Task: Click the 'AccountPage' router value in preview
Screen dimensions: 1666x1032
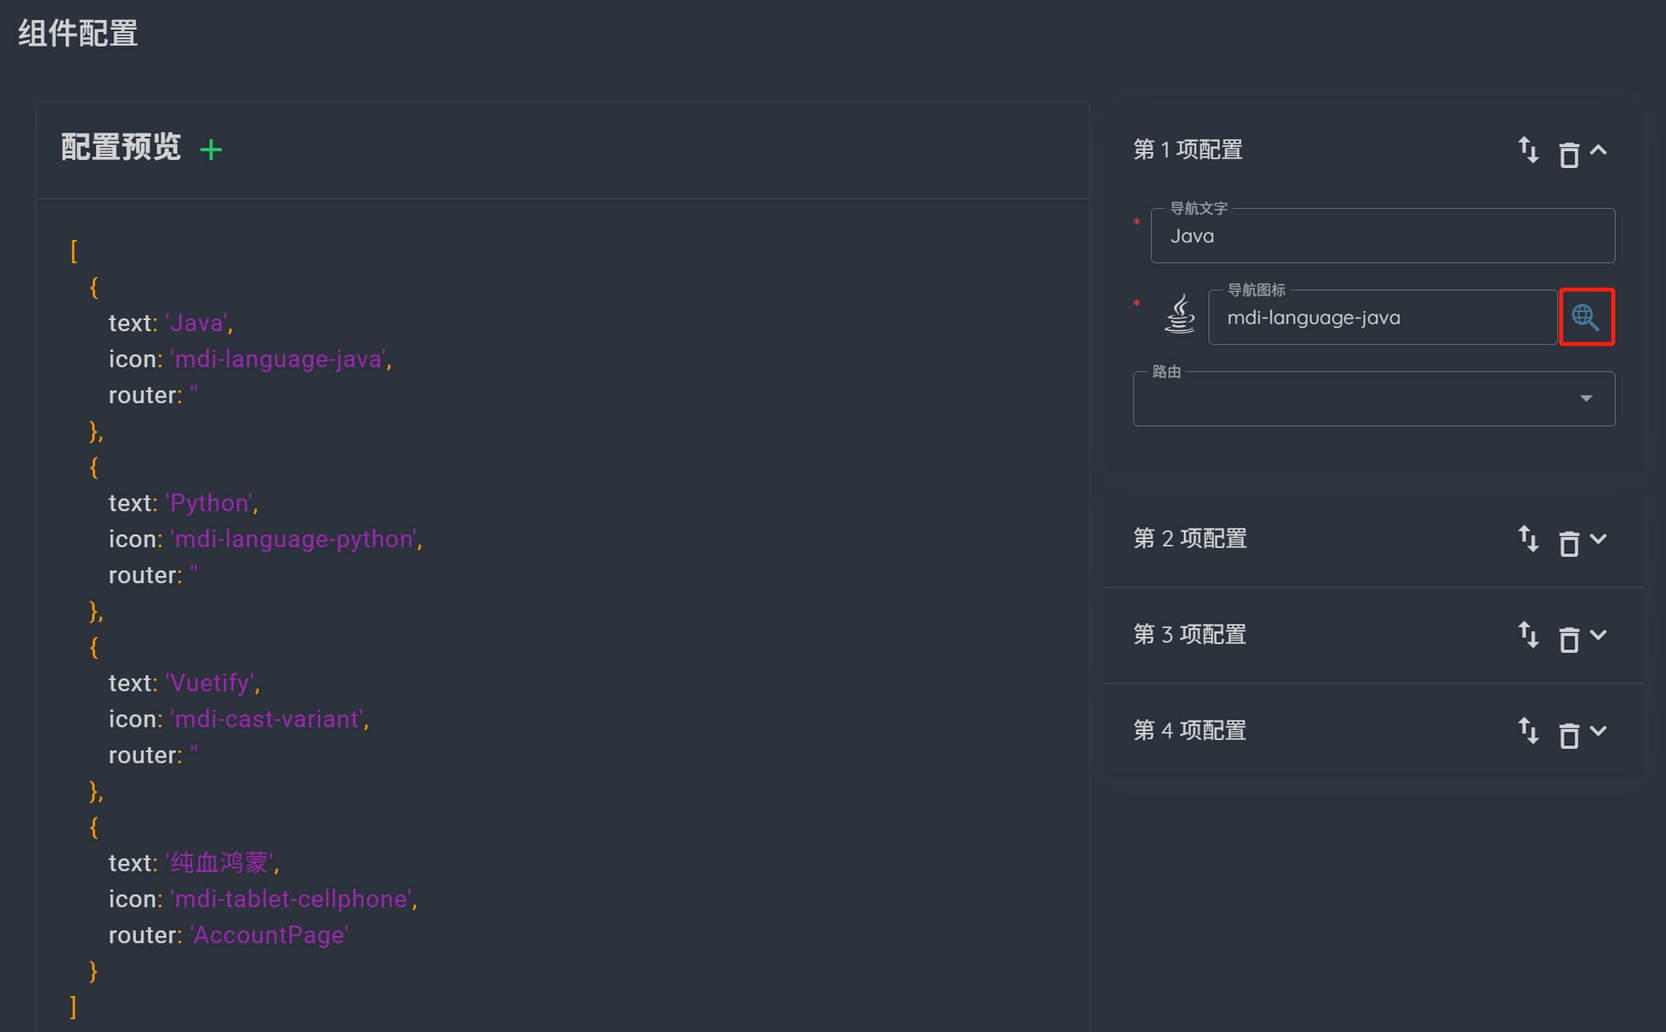Action: pyautogui.click(x=269, y=935)
